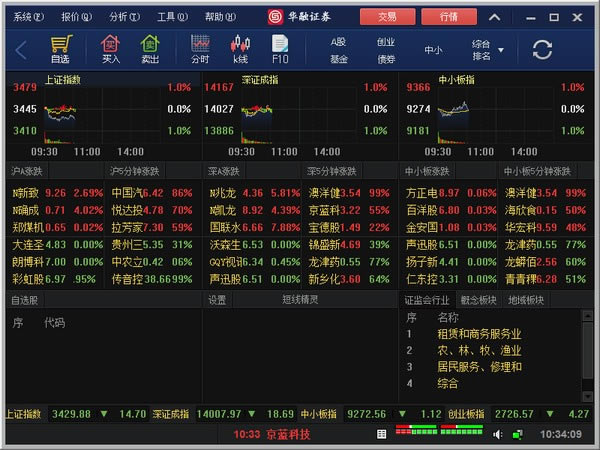
Task: Switch to the 地域板块 tab
Action: coord(526,299)
